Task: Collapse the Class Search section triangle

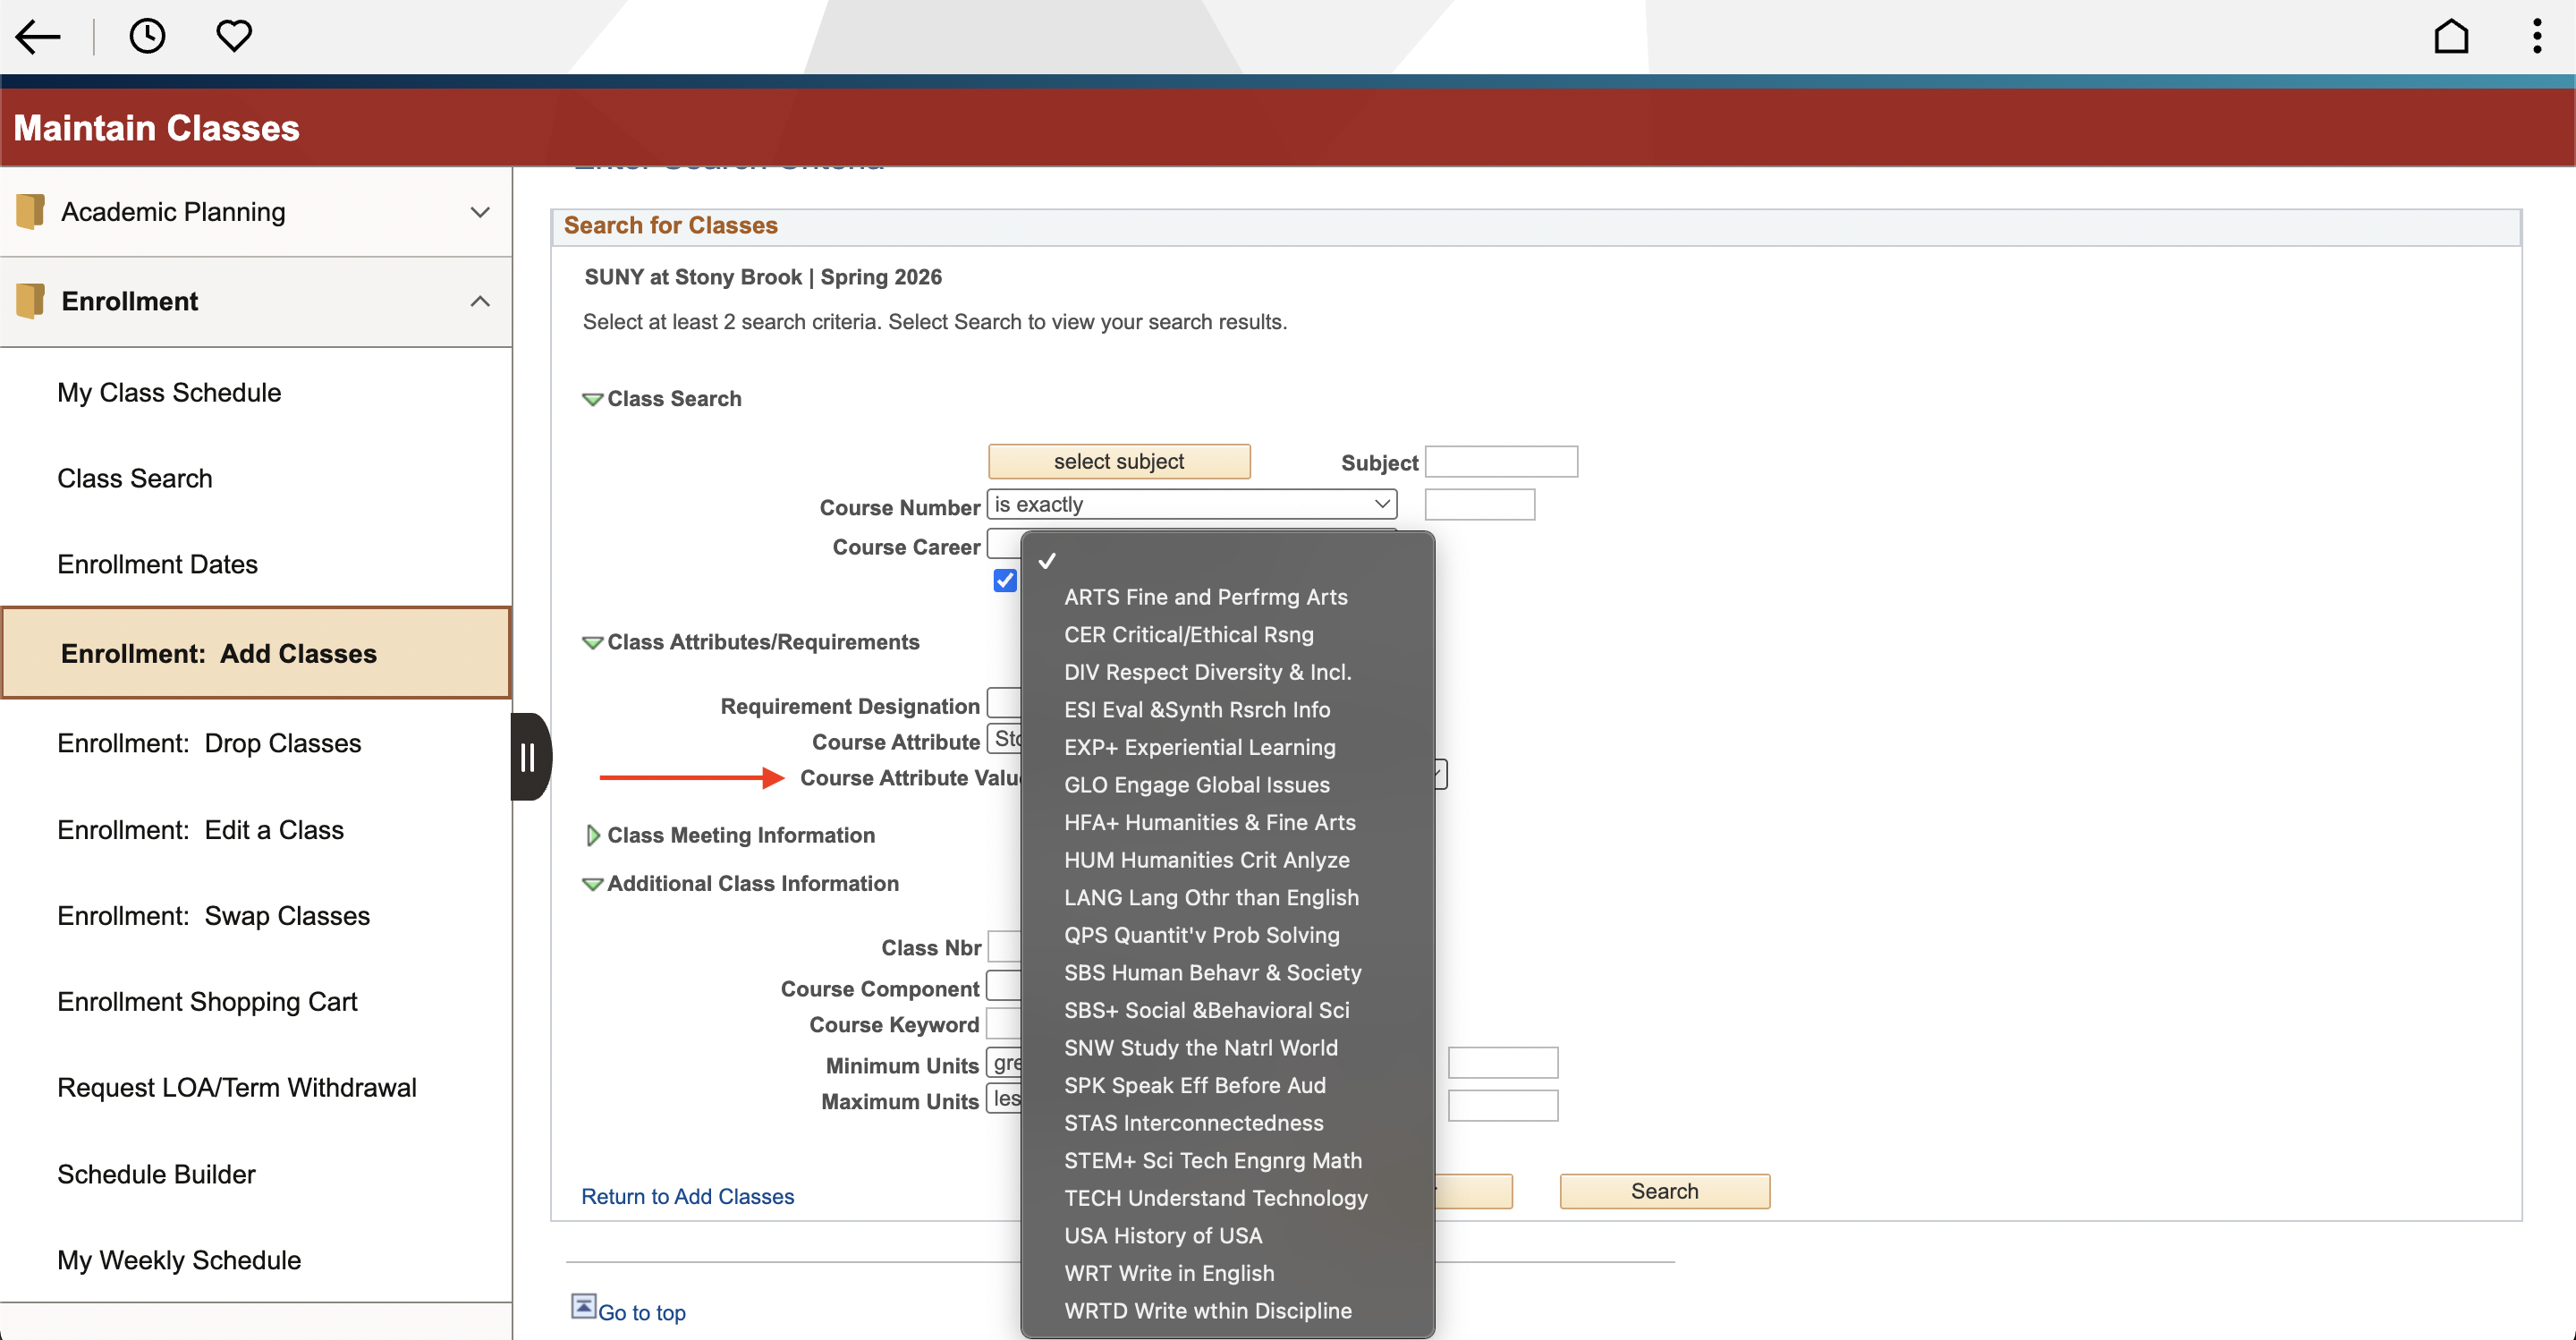Action: 592,399
